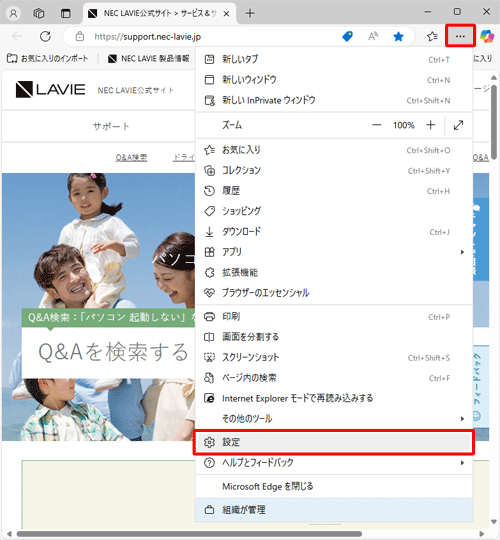This screenshot has height=540, width=500.
Task: Click the family hero banner image
Action: point(98,241)
